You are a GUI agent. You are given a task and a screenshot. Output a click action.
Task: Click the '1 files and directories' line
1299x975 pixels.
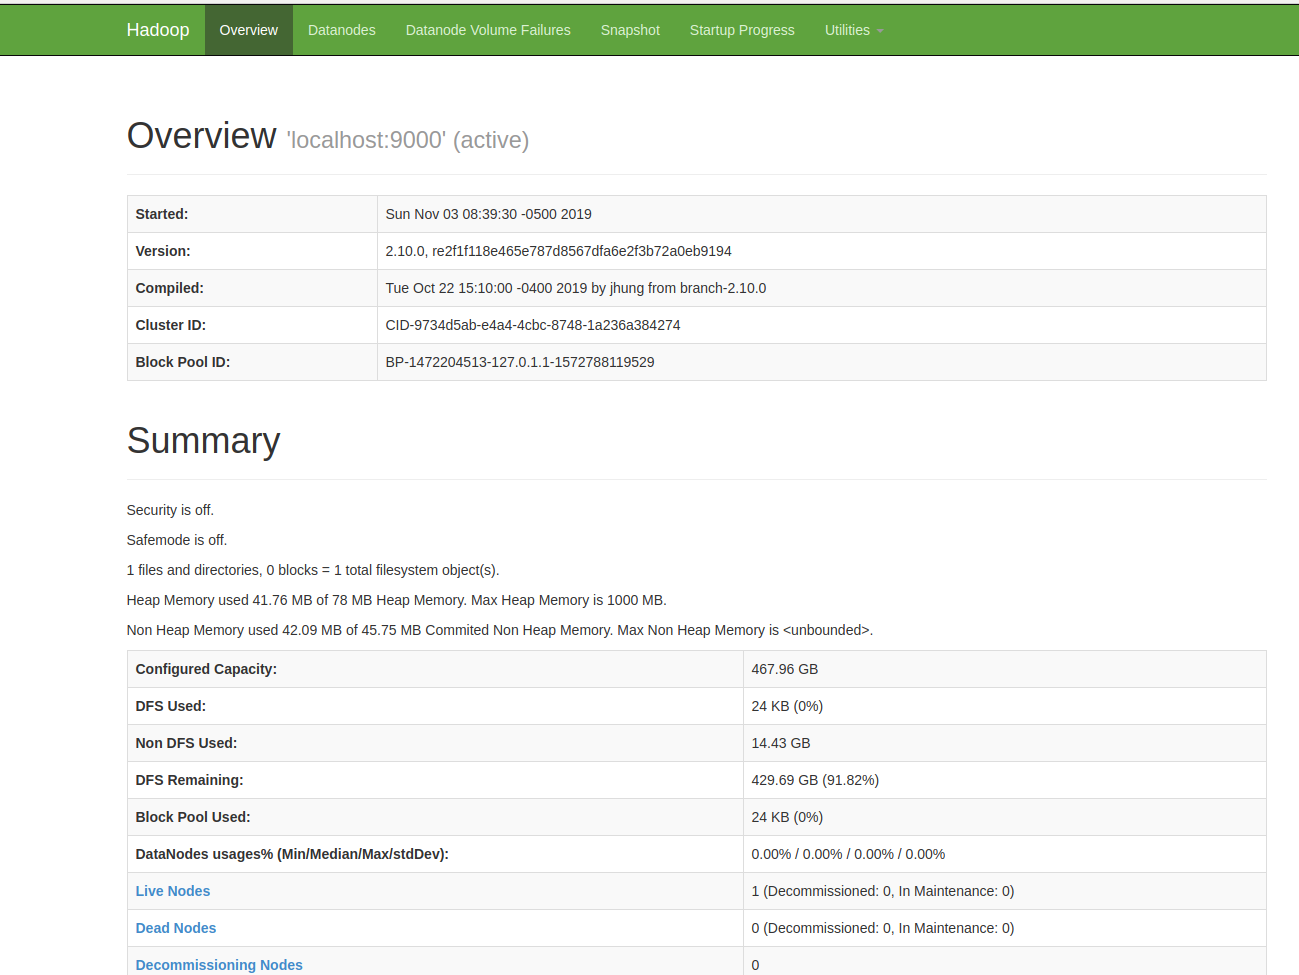(x=313, y=570)
